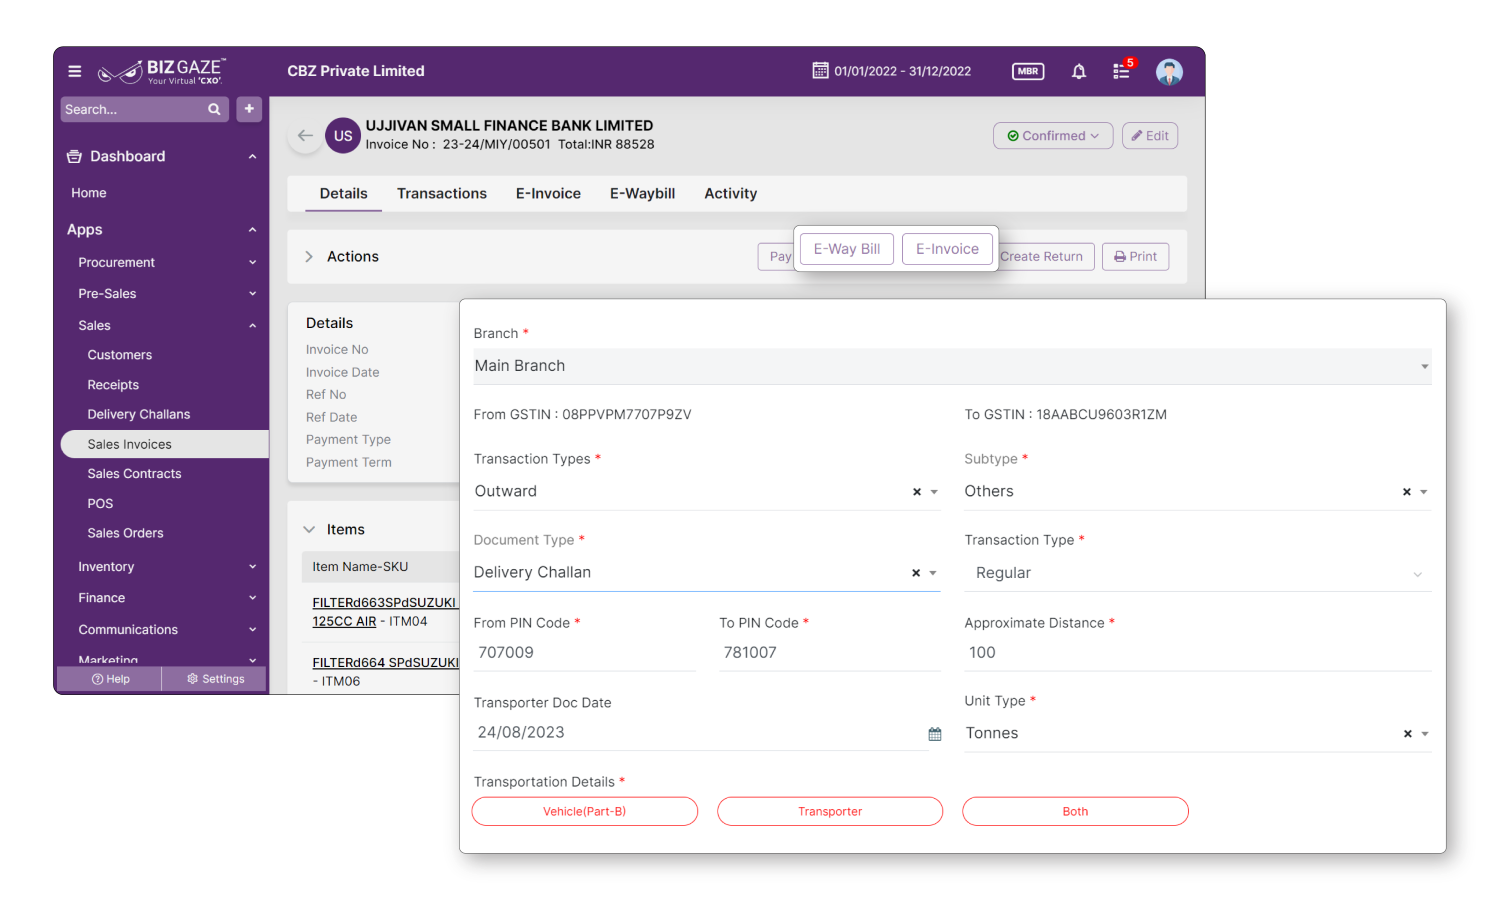Click the E-Invoice action button

(x=948, y=249)
